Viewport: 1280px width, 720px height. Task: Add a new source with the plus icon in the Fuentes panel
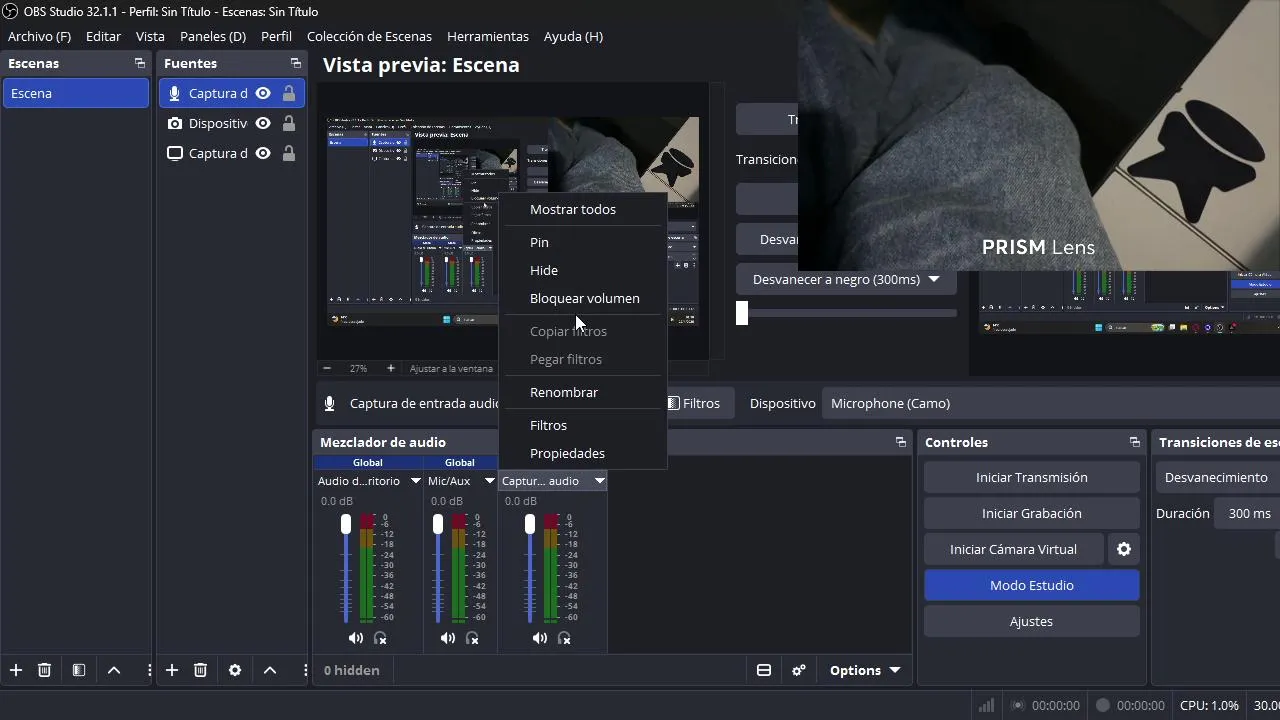(x=172, y=670)
